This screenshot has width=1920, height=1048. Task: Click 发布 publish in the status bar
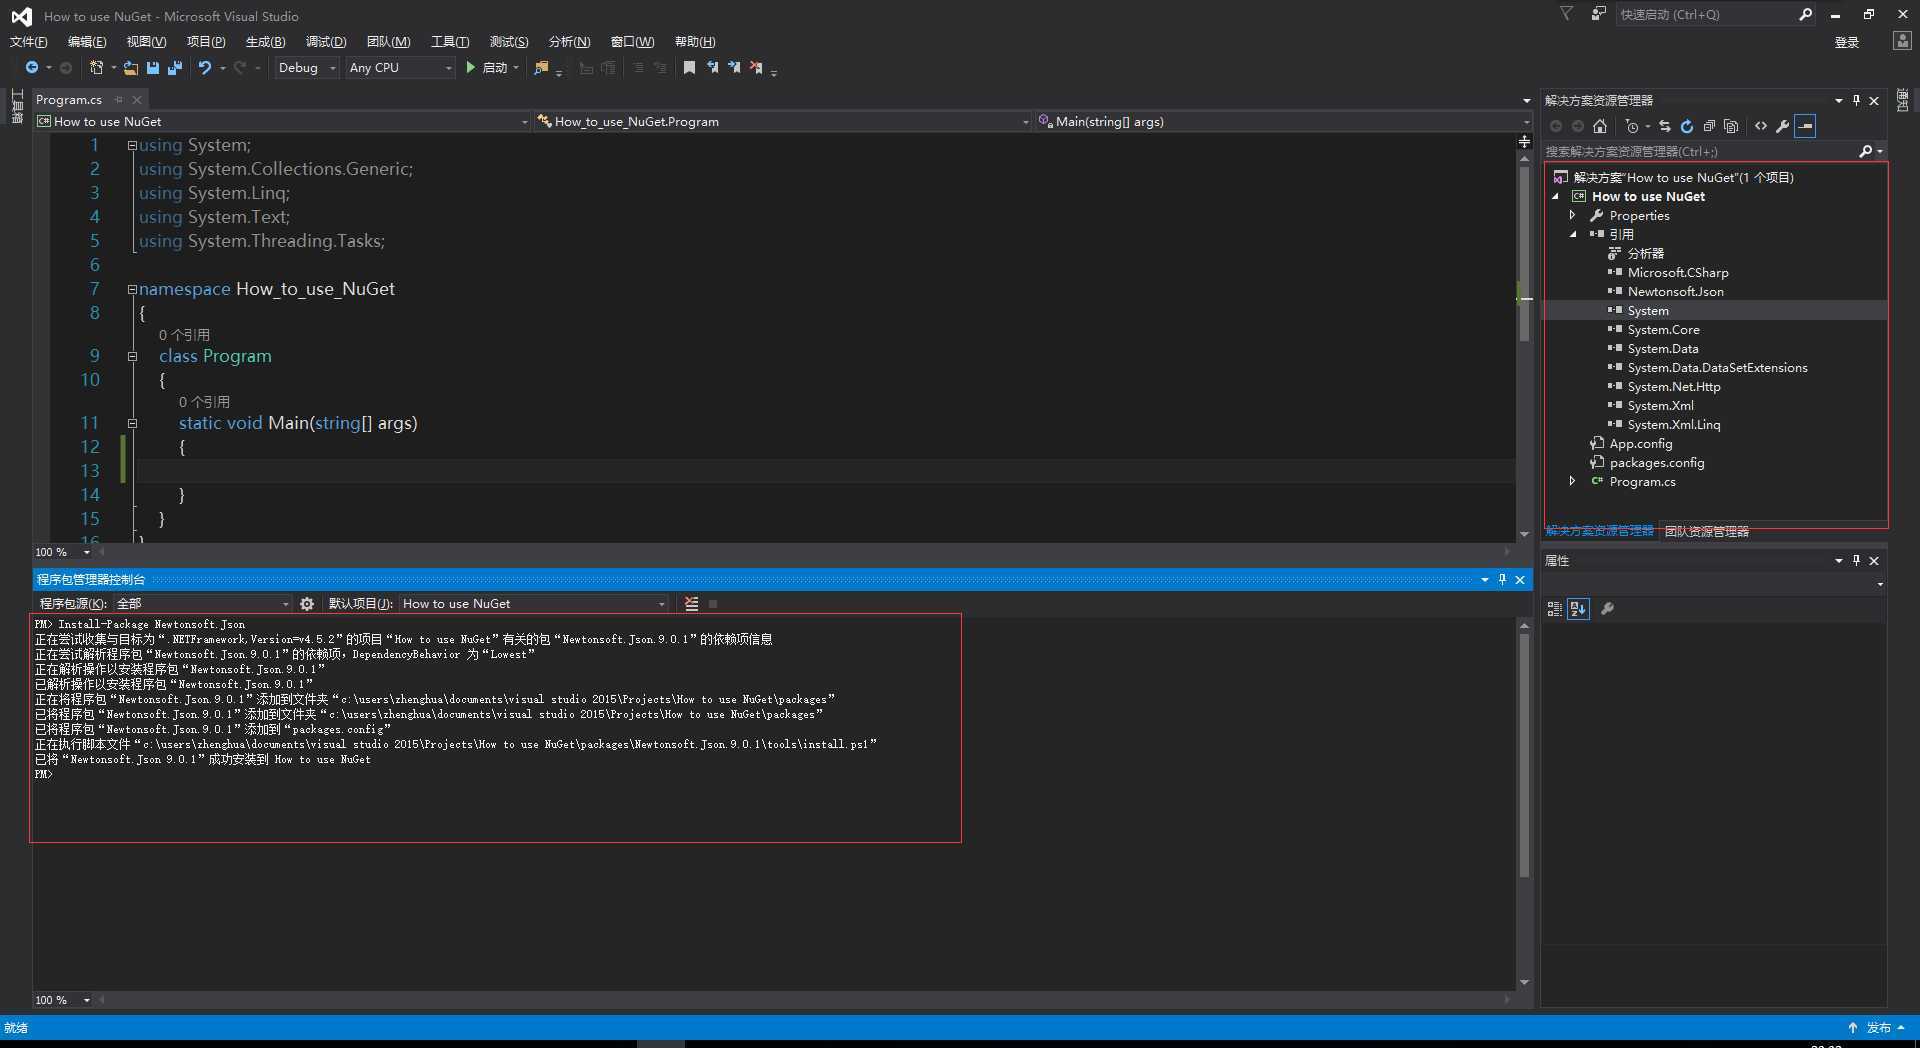[1878, 1028]
